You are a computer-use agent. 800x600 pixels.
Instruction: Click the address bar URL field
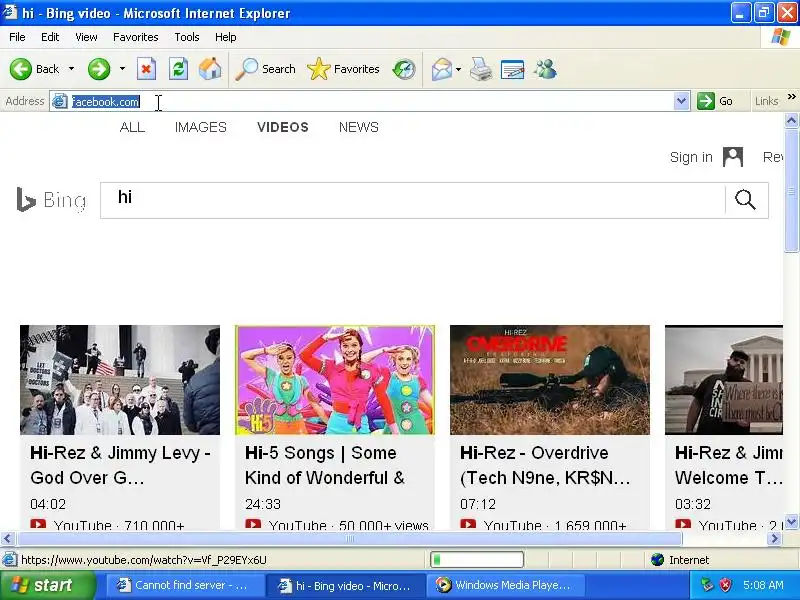pyautogui.click(x=371, y=102)
